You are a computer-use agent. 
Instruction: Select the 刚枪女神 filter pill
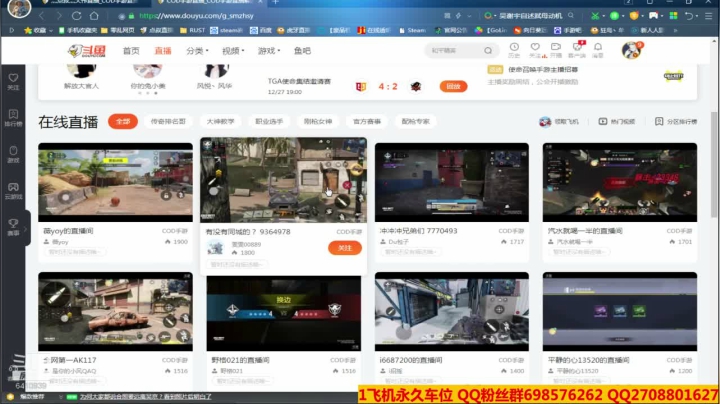pos(318,121)
